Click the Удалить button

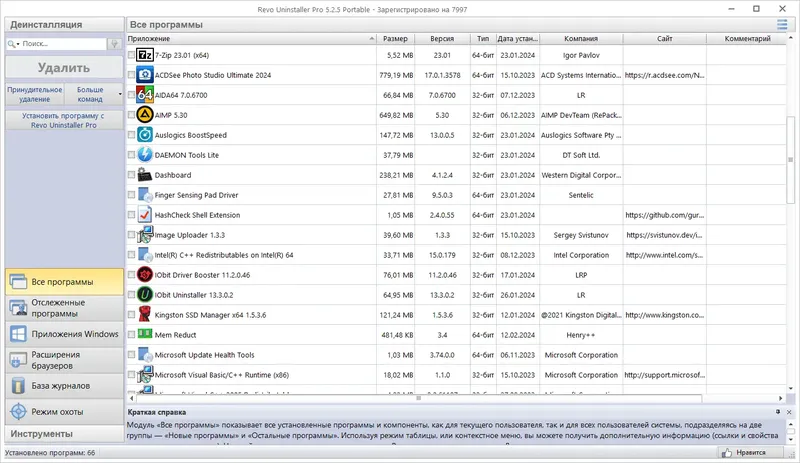(64, 67)
